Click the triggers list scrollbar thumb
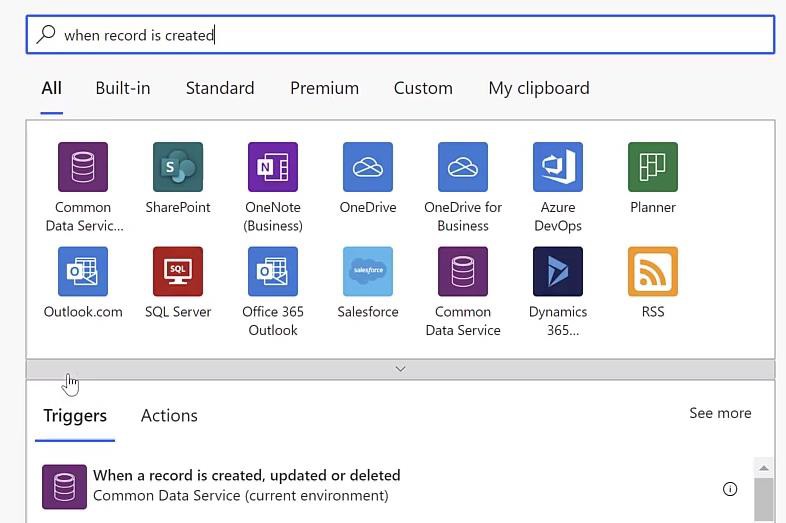 pyautogui.click(x=763, y=500)
